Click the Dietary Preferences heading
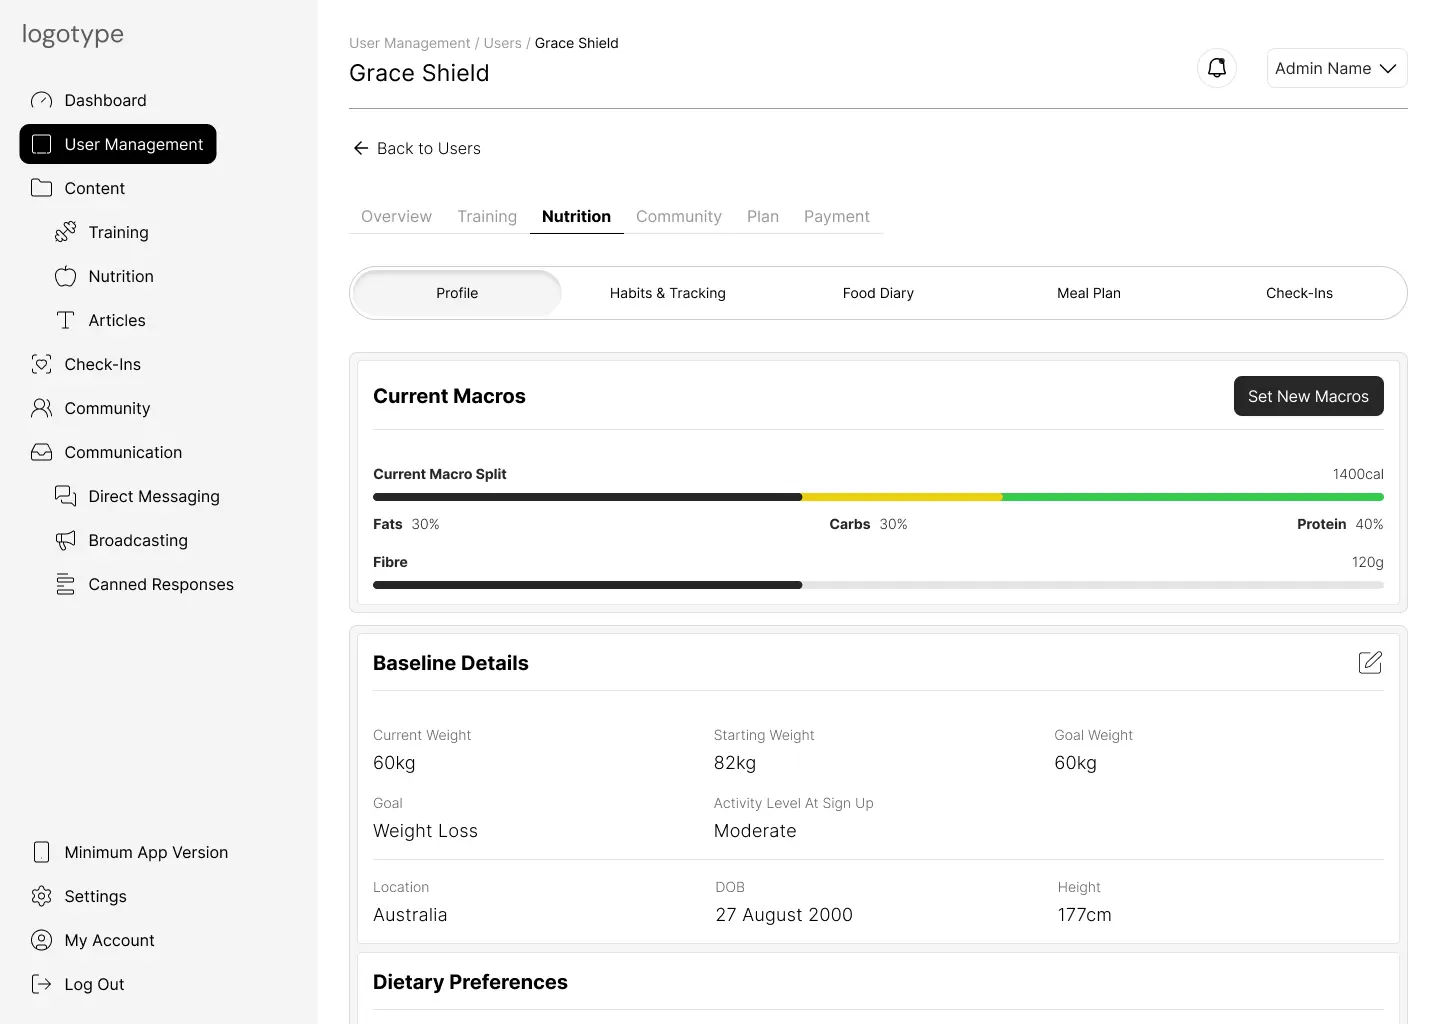The height and width of the screenshot is (1024, 1440). [x=470, y=982]
